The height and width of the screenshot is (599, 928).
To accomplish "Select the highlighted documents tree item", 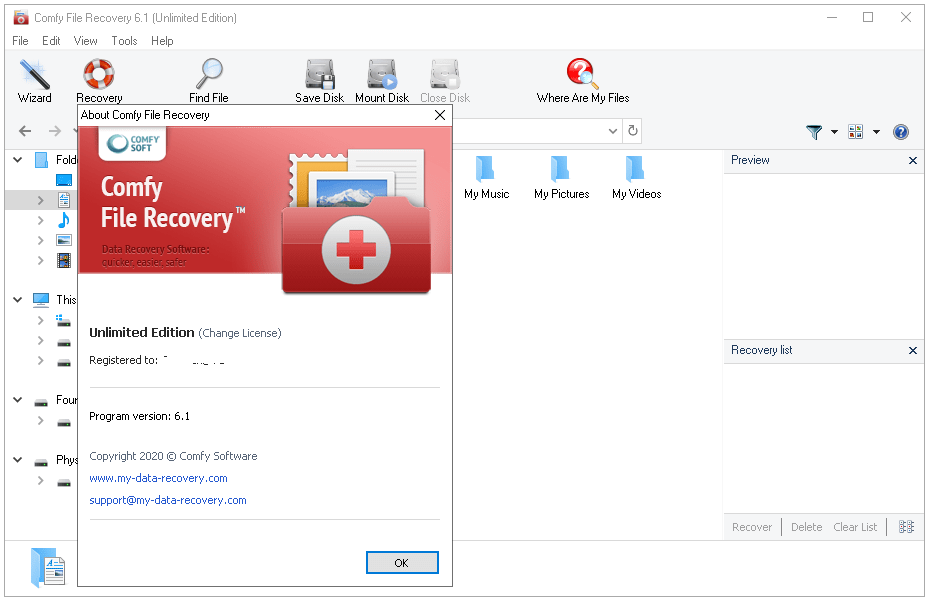I will [x=64, y=200].
